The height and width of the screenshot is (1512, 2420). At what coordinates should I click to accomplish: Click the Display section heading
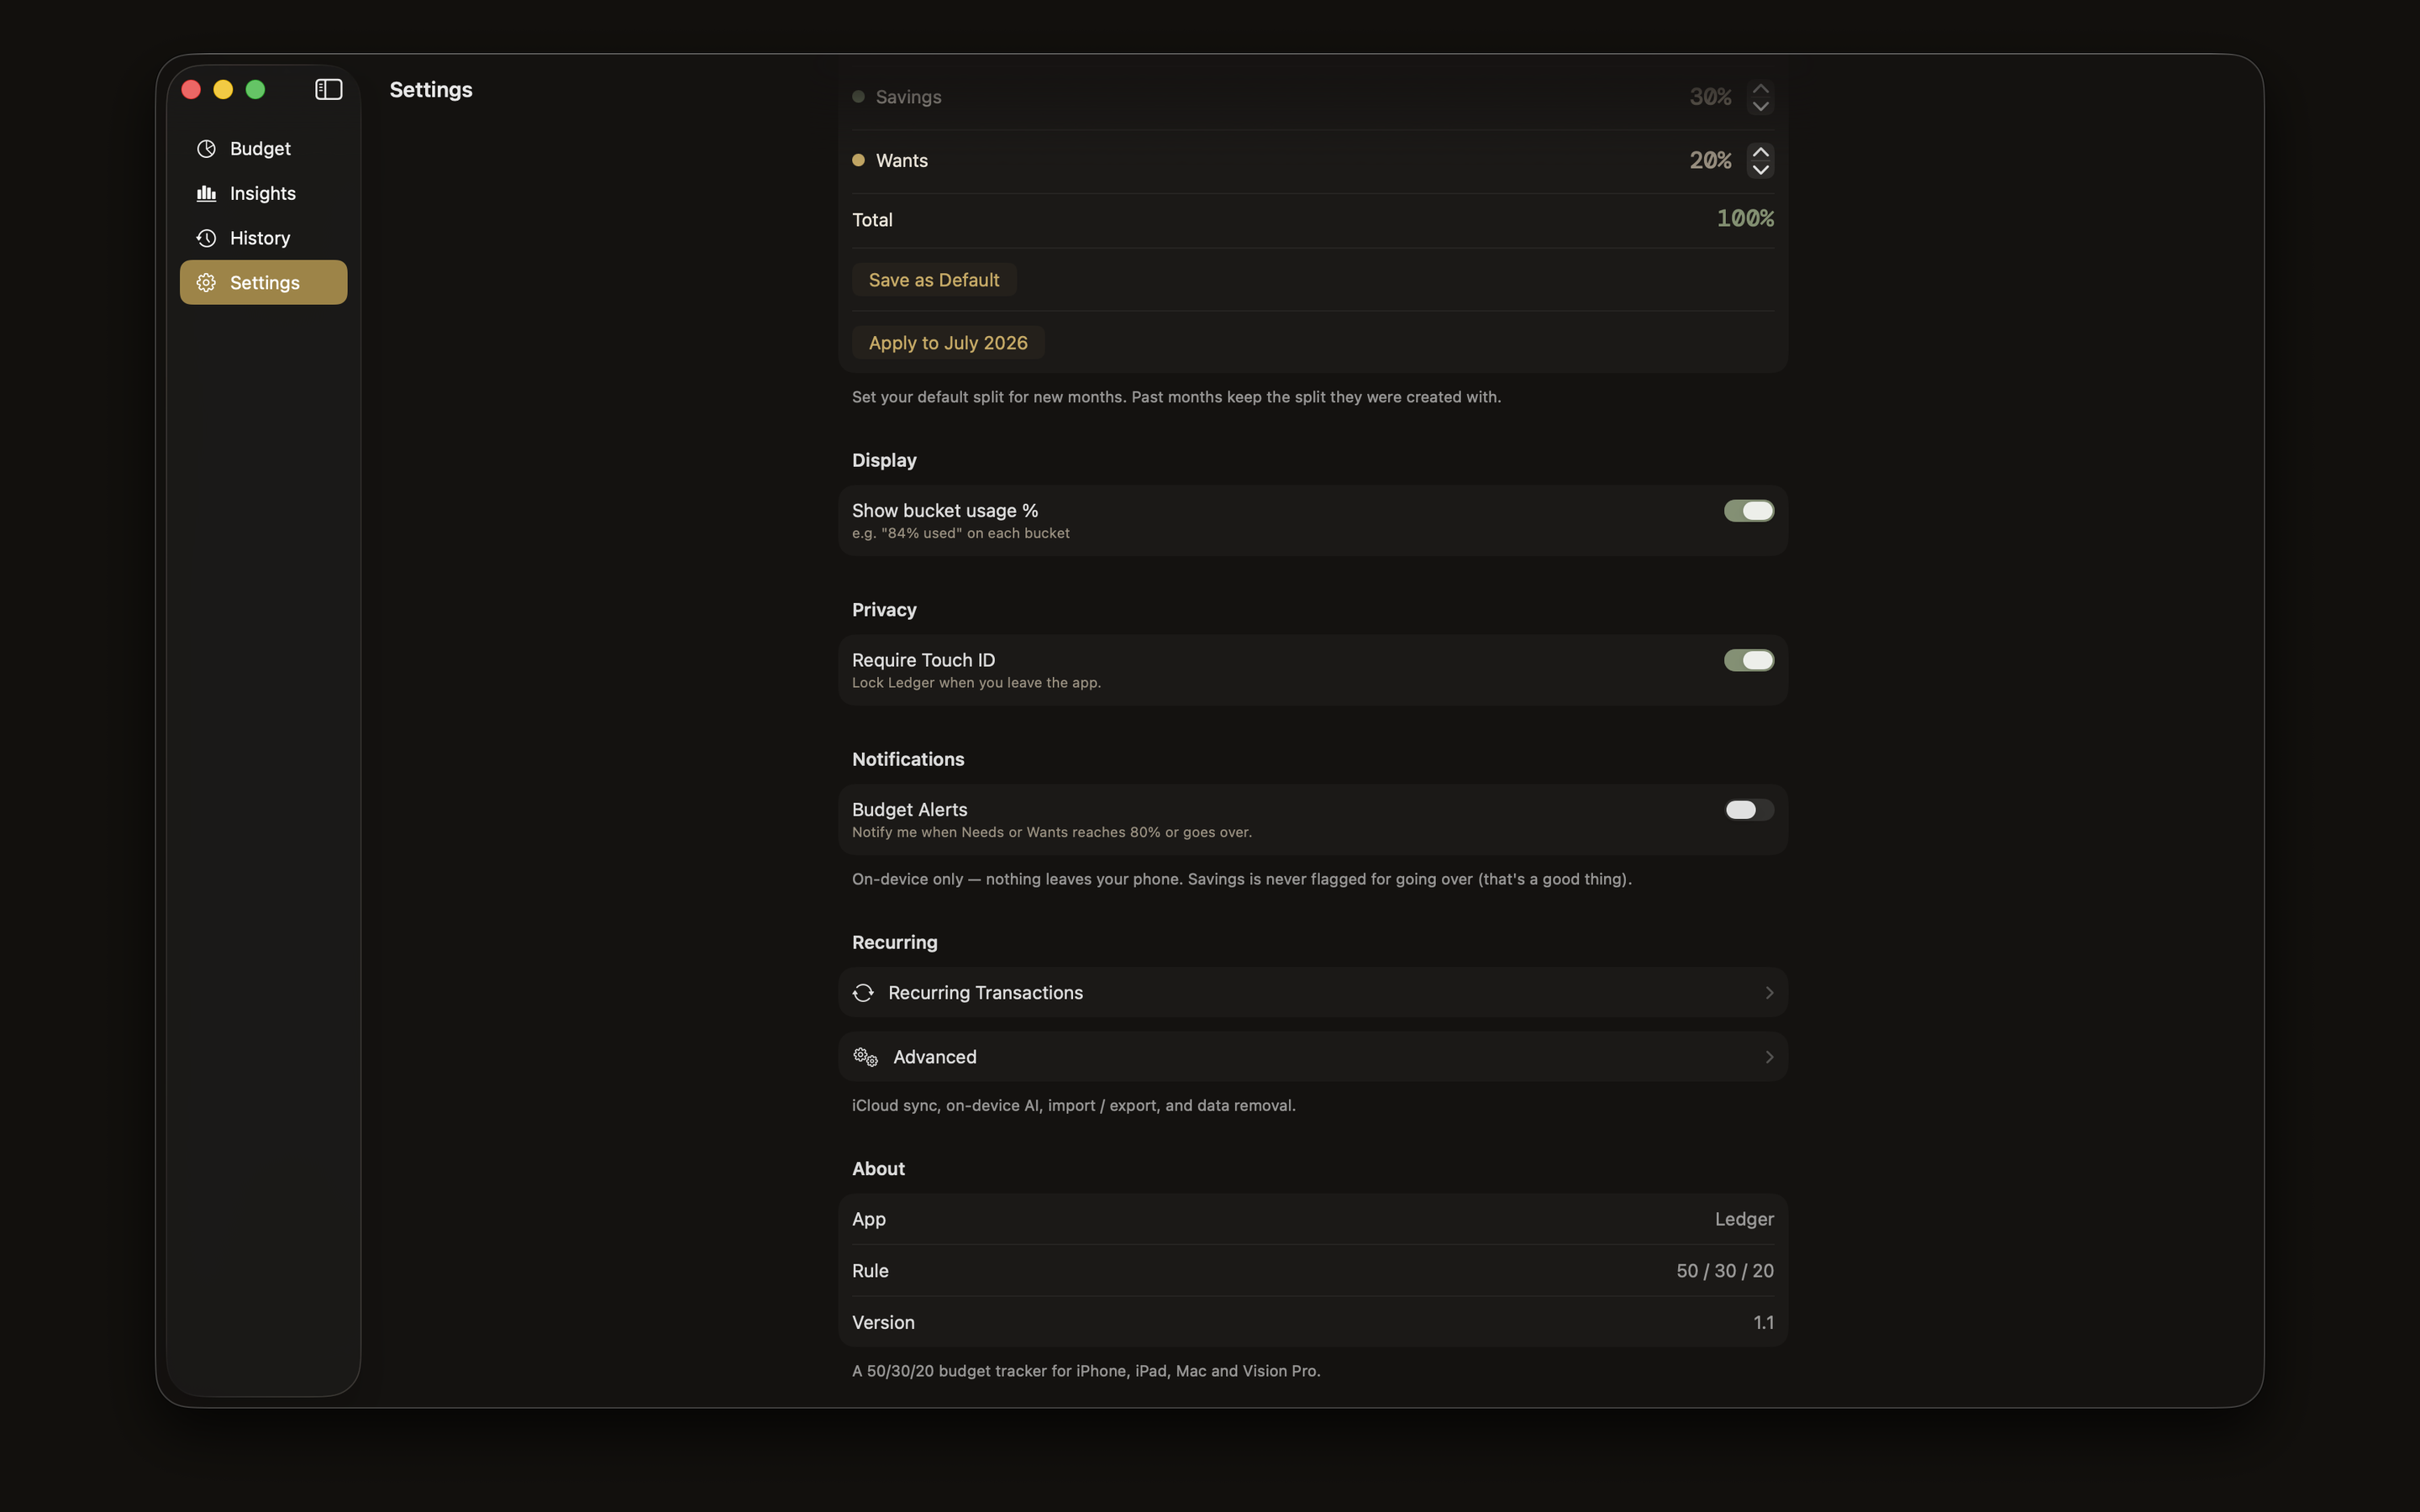tap(884, 460)
